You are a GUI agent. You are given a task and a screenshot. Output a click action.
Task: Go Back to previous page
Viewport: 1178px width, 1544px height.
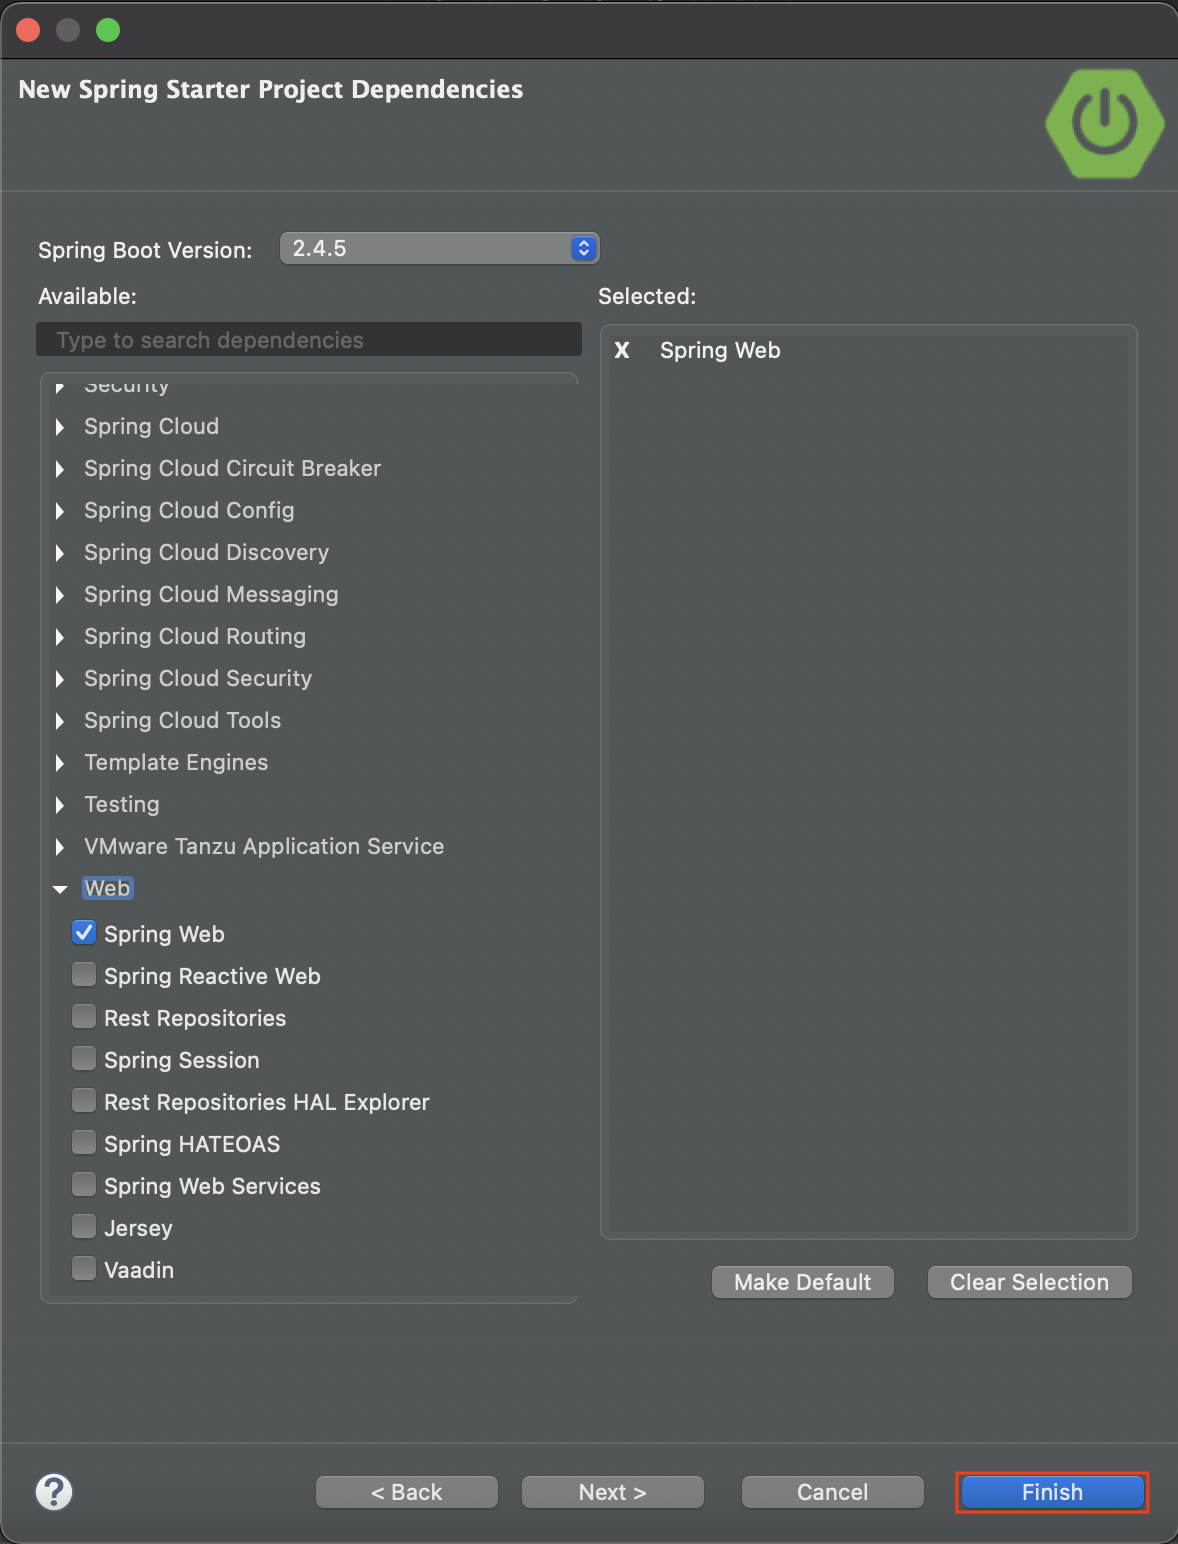[406, 1492]
